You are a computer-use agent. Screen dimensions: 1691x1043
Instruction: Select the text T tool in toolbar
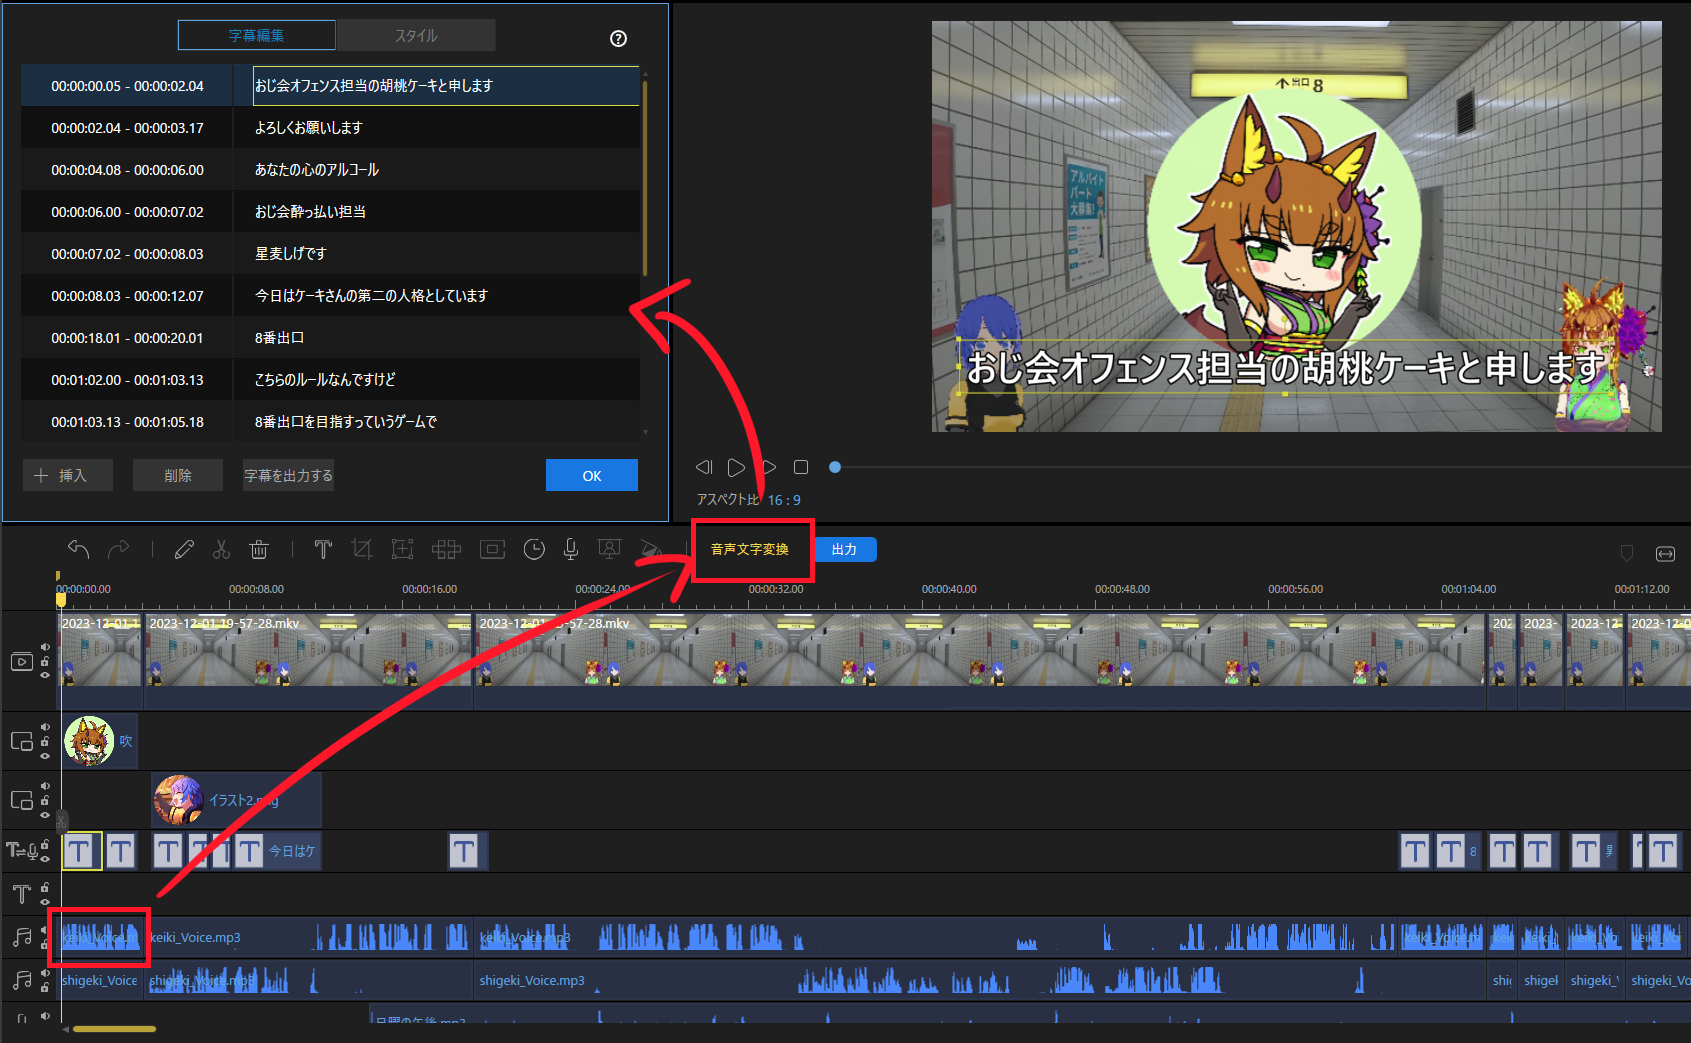pyautogui.click(x=323, y=549)
